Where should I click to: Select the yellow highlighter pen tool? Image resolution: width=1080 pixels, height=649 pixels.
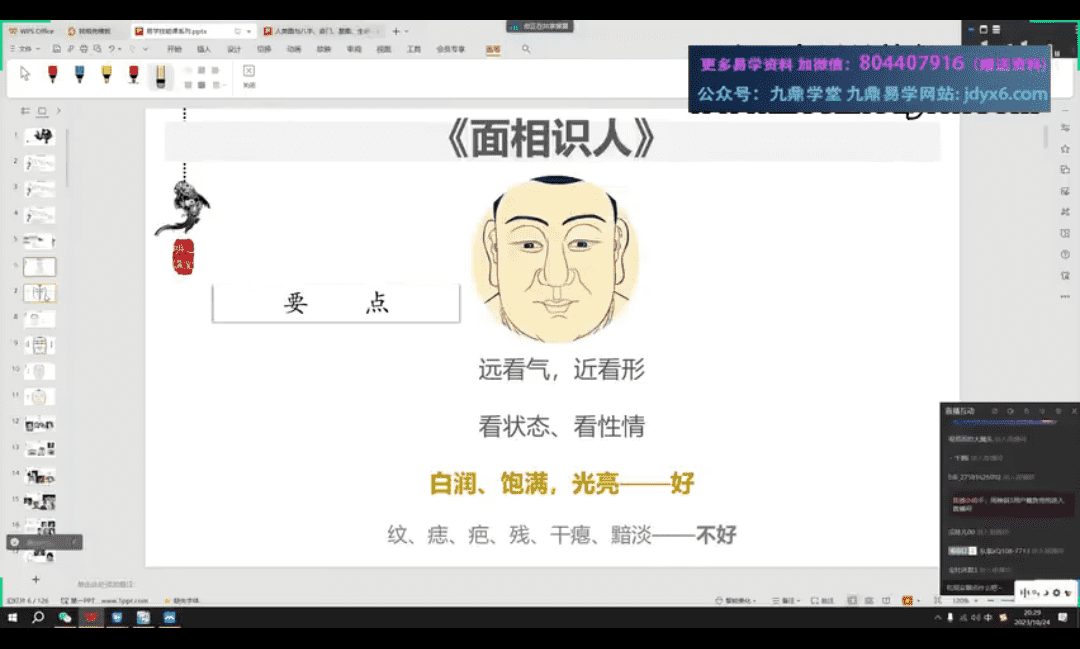point(159,75)
